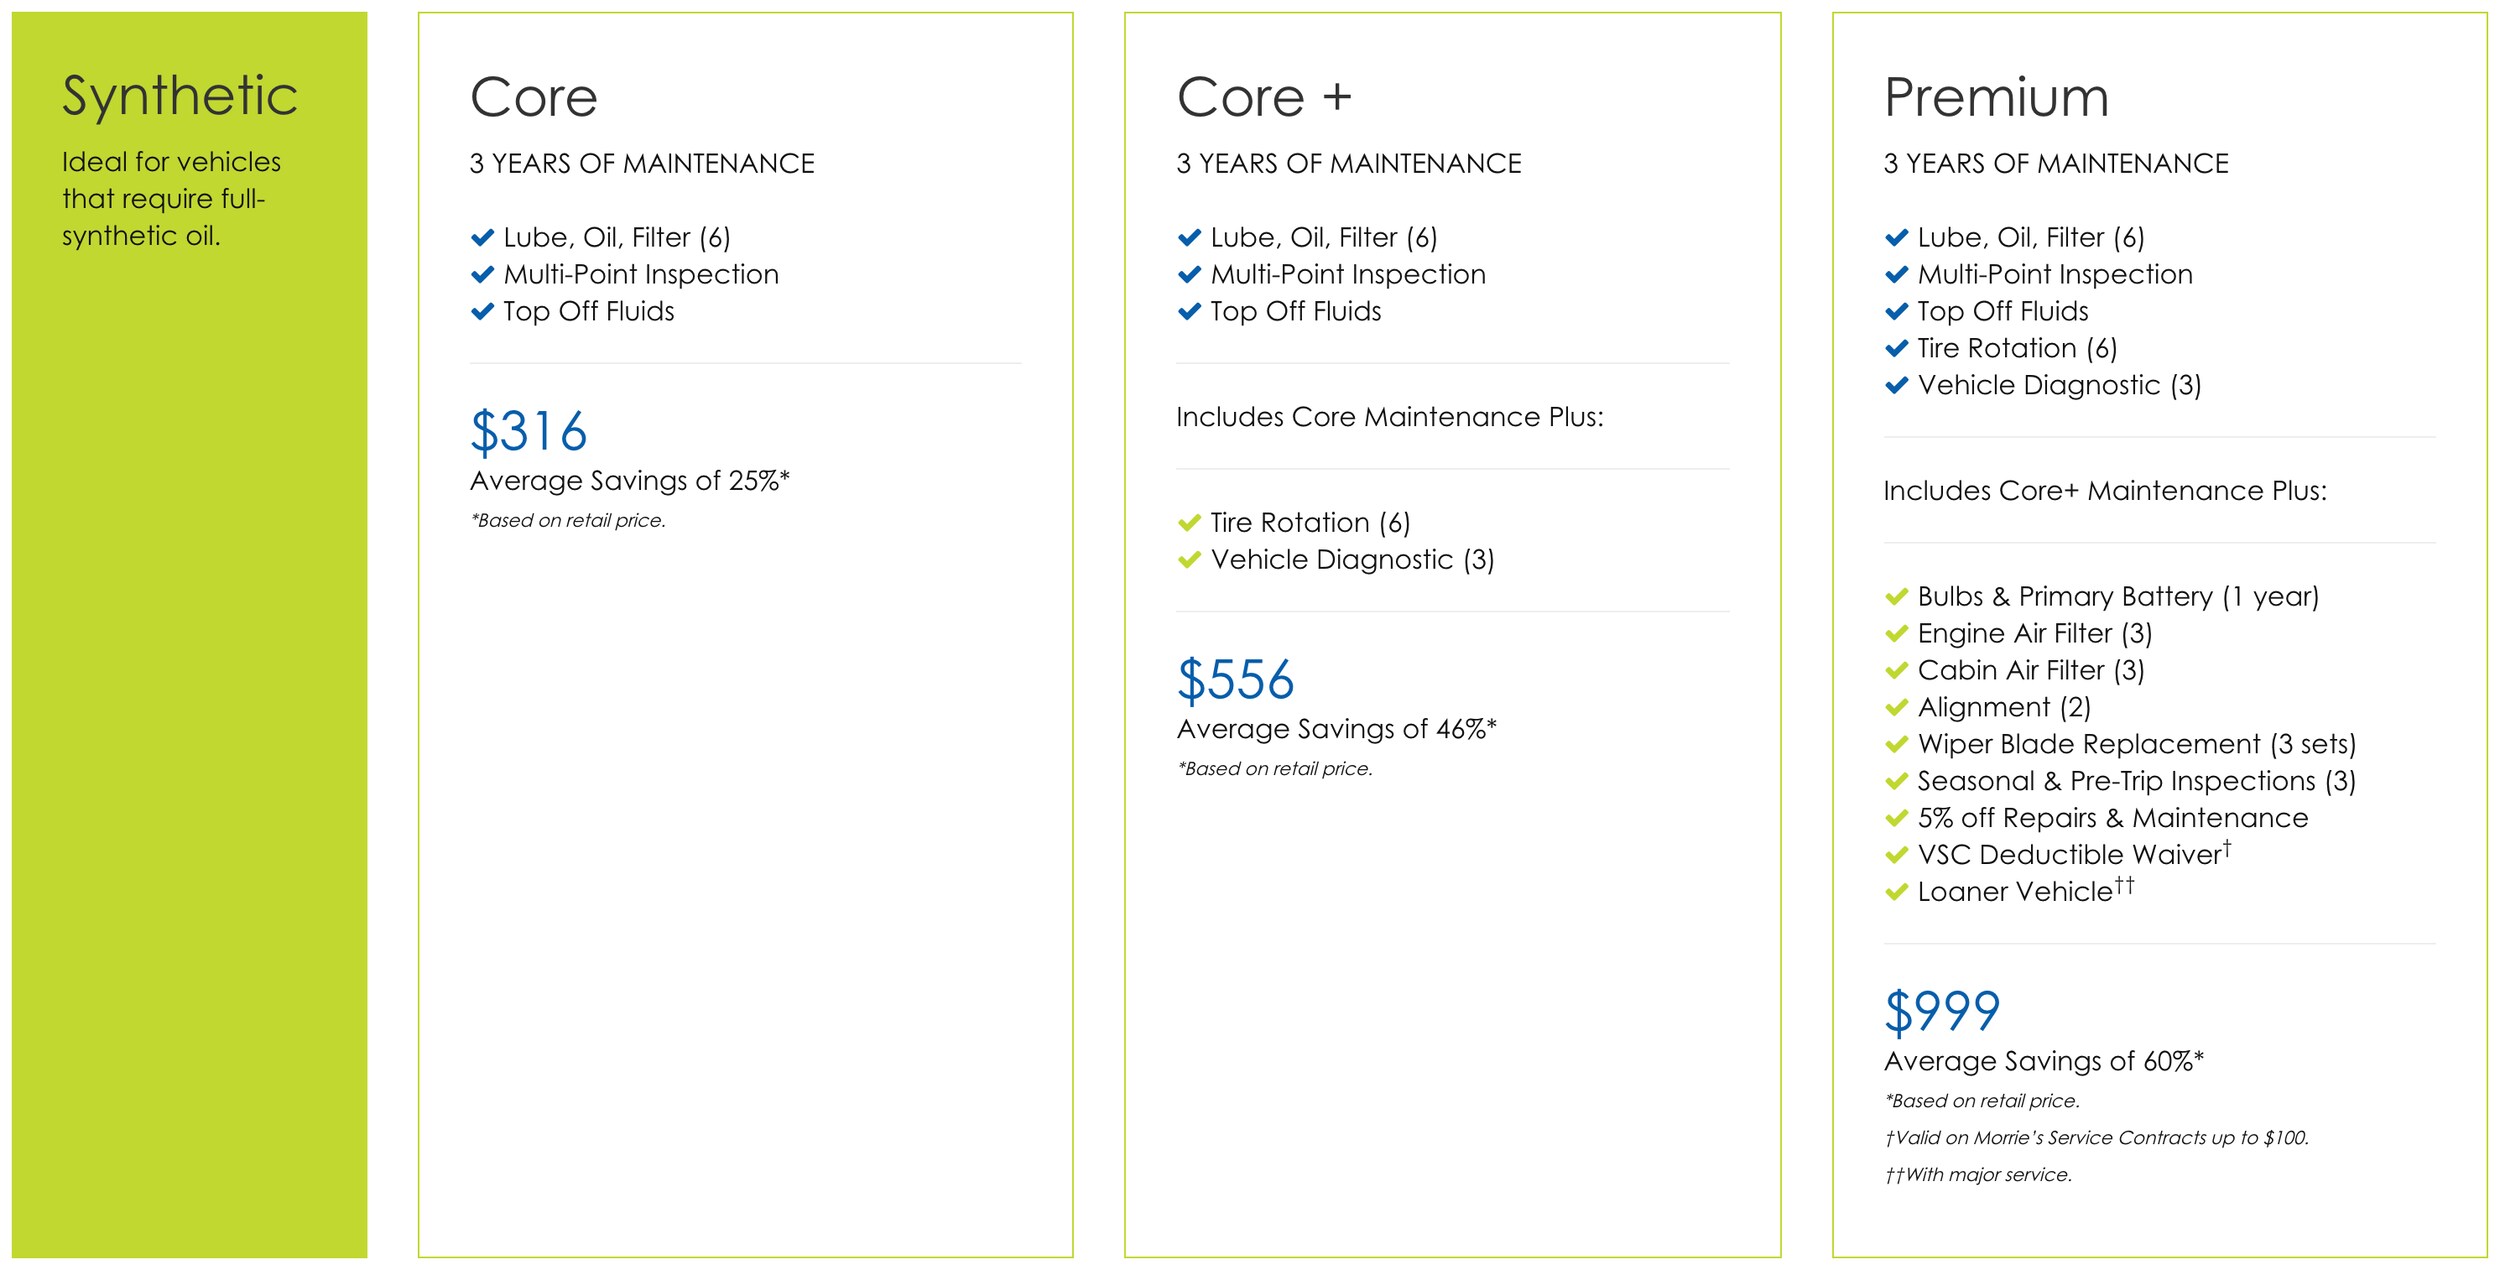Select the Core plan heading
Image resolution: width=2500 pixels, height=1270 pixels.
coord(534,97)
